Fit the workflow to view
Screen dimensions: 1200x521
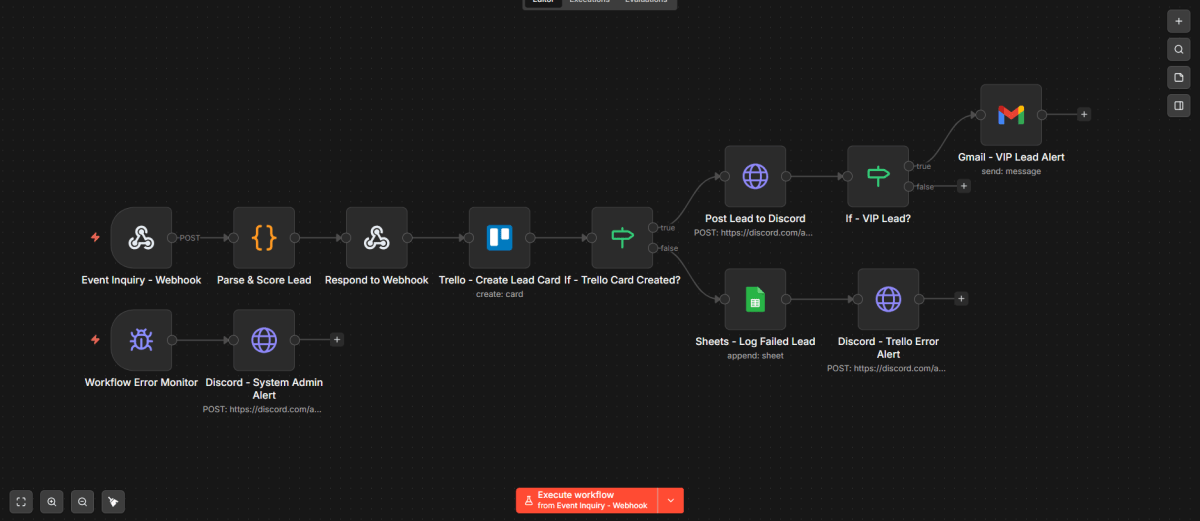21,501
